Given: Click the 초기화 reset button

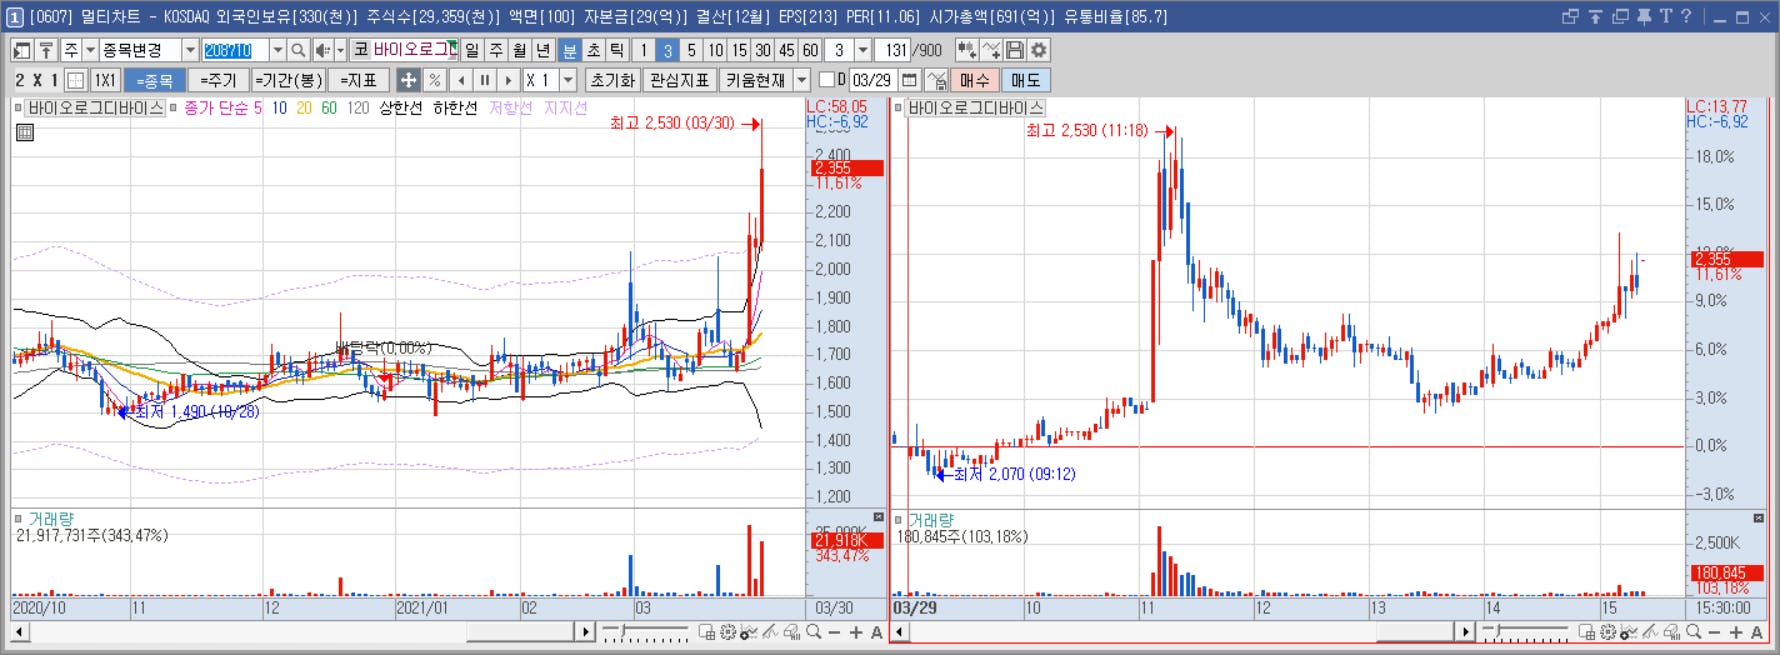Looking at the screenshot, I should click(x=612, y=80).
